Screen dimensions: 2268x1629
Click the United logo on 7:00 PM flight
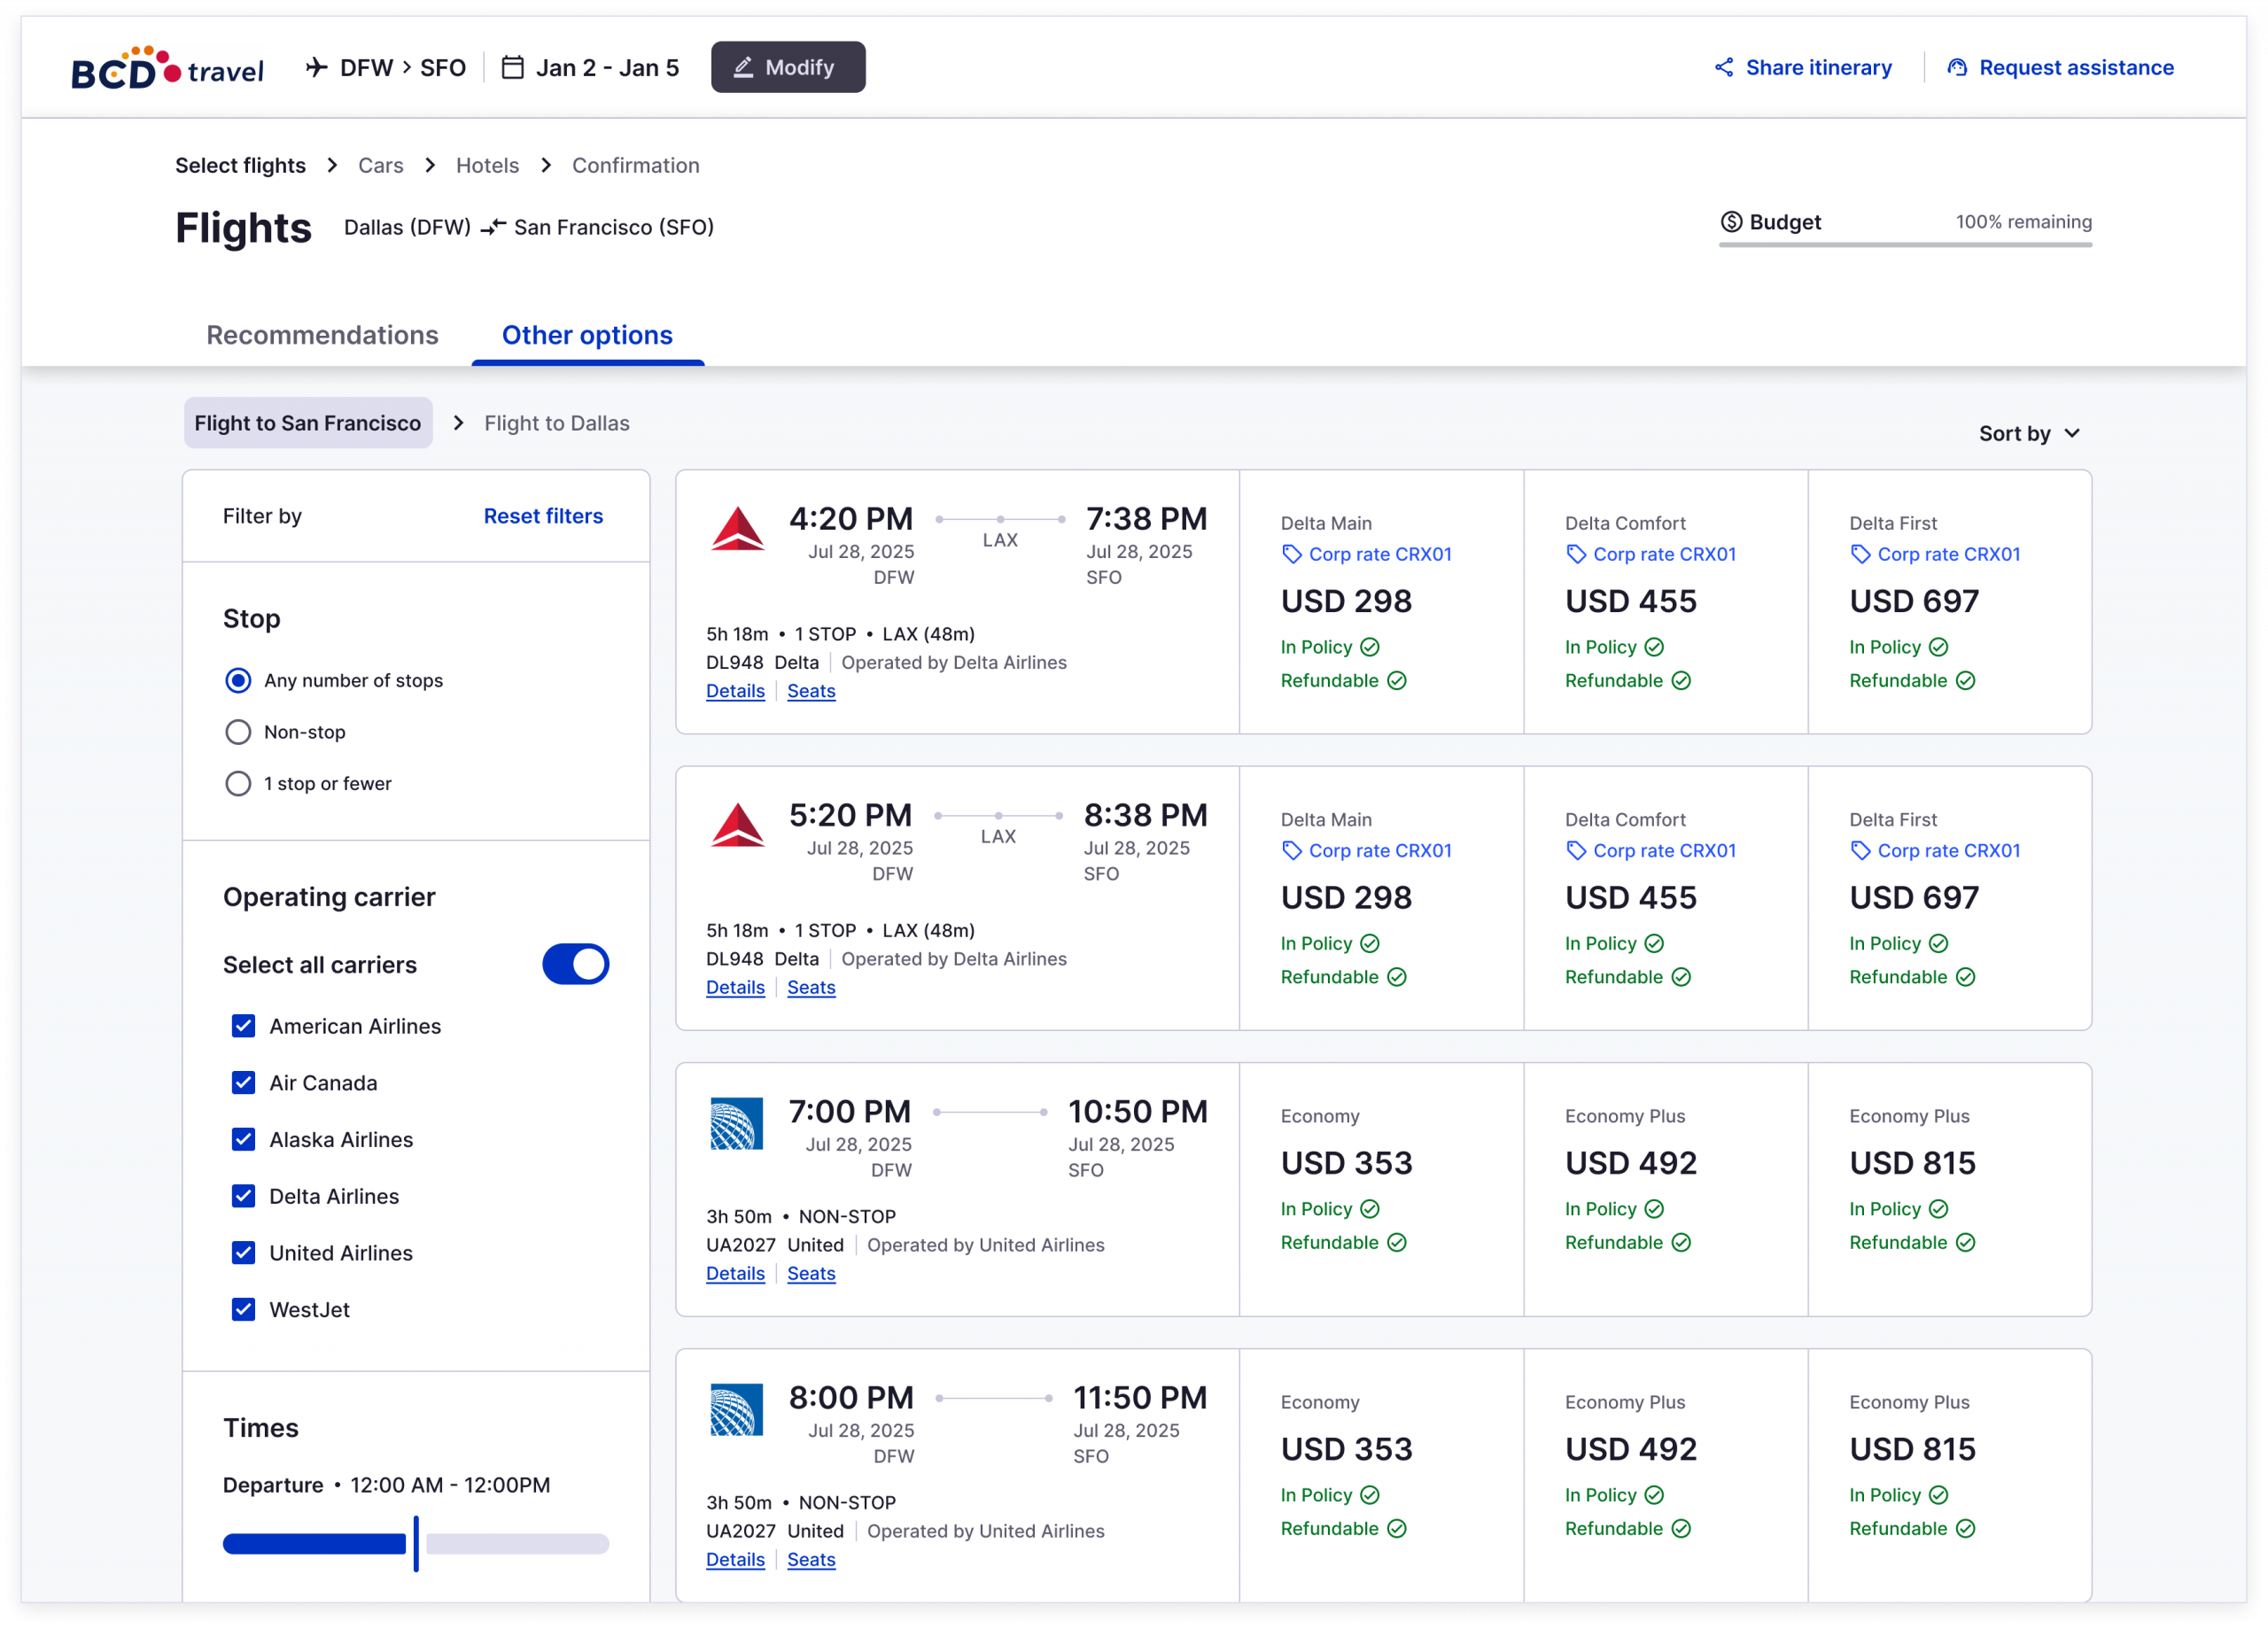tap(736, 1123)
